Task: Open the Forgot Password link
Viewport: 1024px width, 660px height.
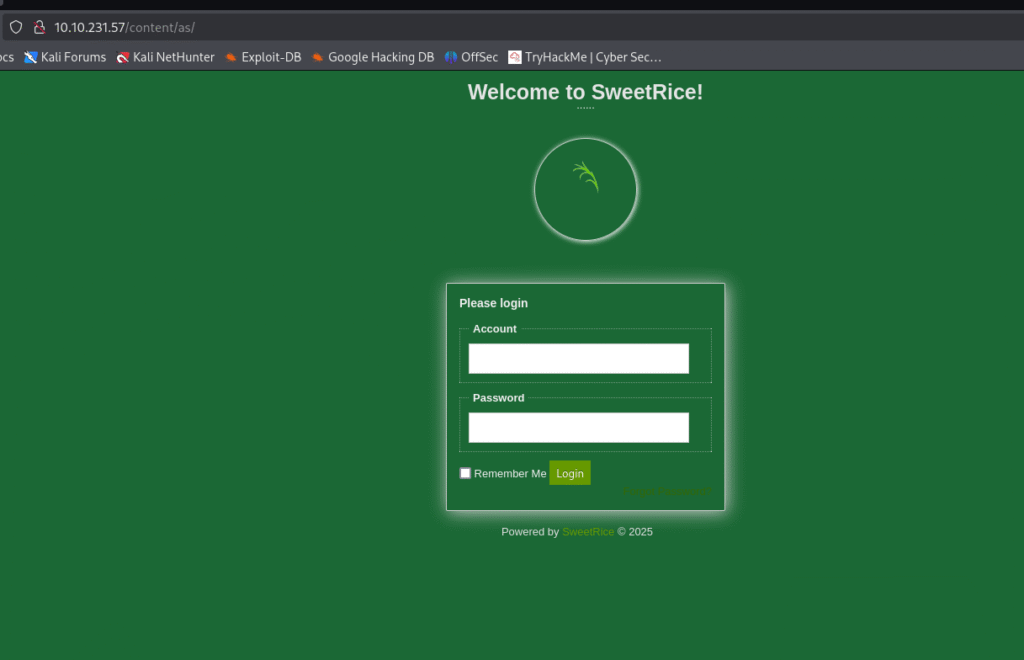Action: (667, 492)
